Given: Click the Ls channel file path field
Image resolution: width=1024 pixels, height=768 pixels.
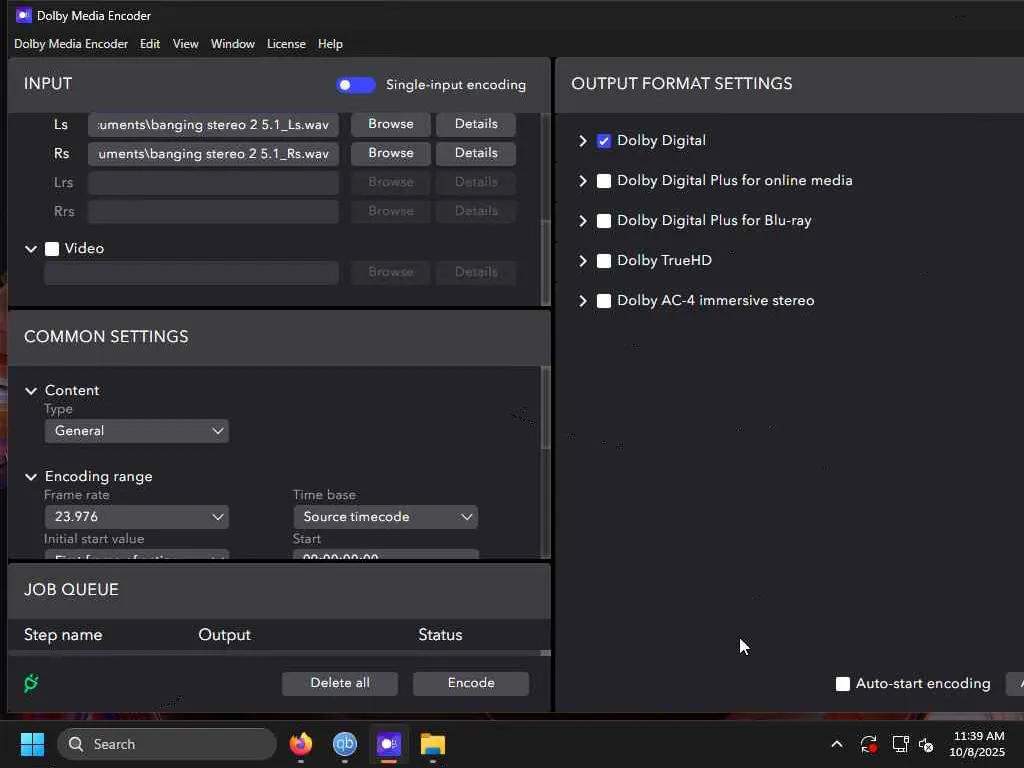Looking at the screenshot, I should click(x=214, y=125).
